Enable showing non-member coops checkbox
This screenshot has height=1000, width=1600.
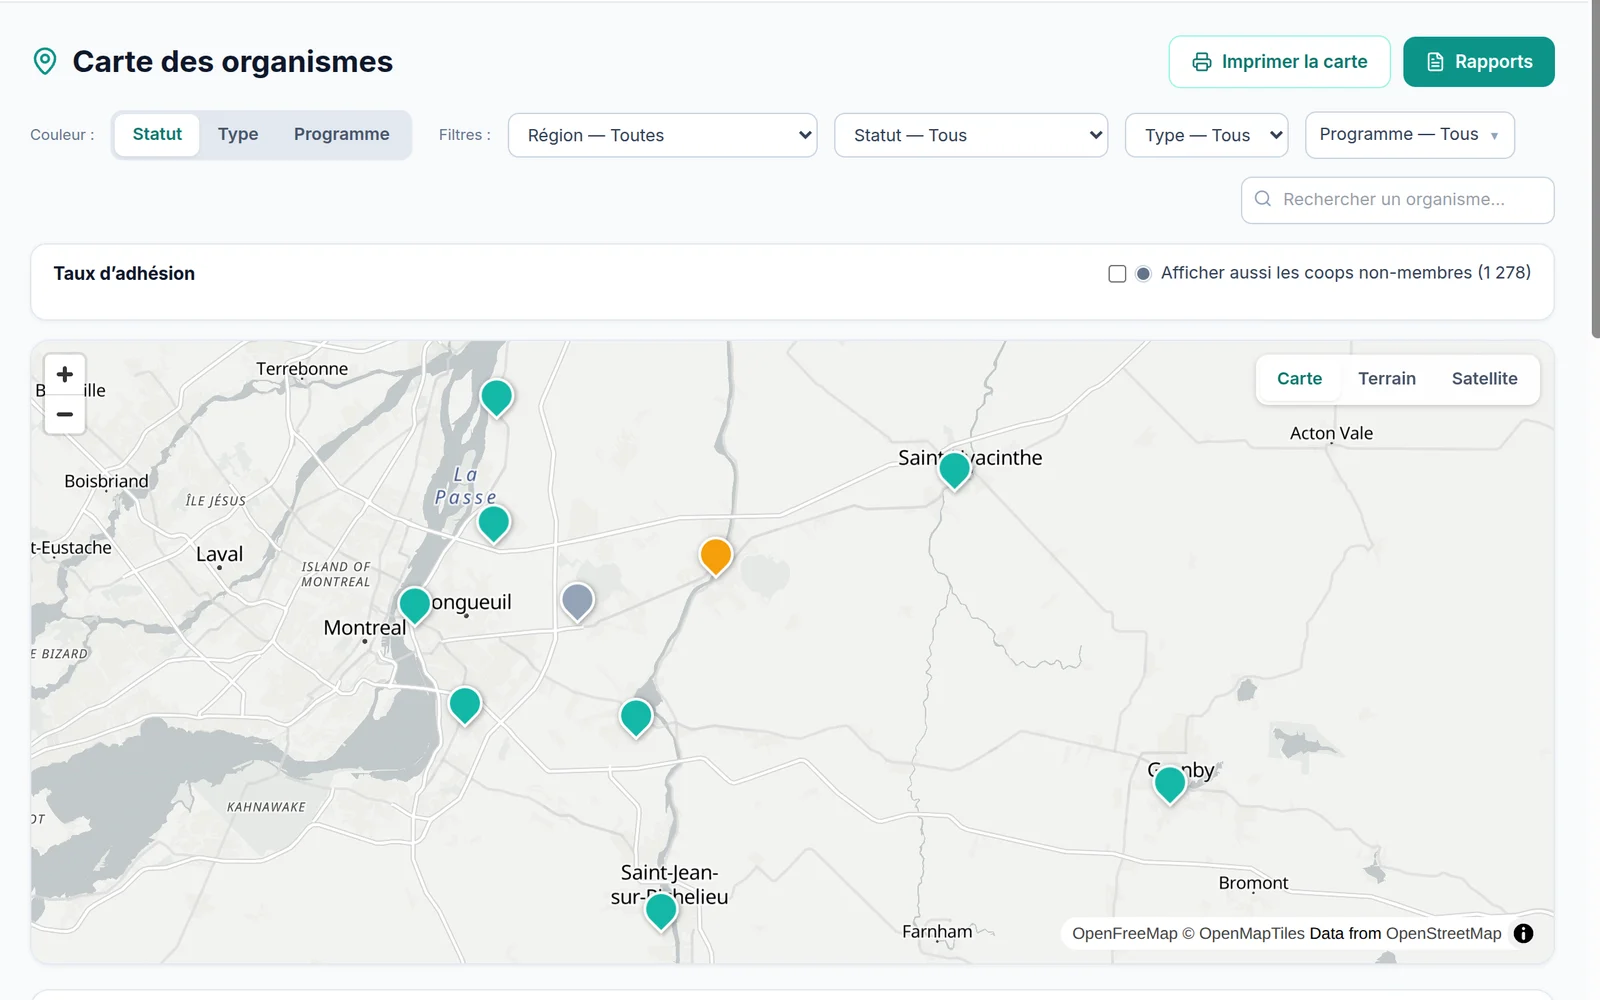tap(1118, 274)
